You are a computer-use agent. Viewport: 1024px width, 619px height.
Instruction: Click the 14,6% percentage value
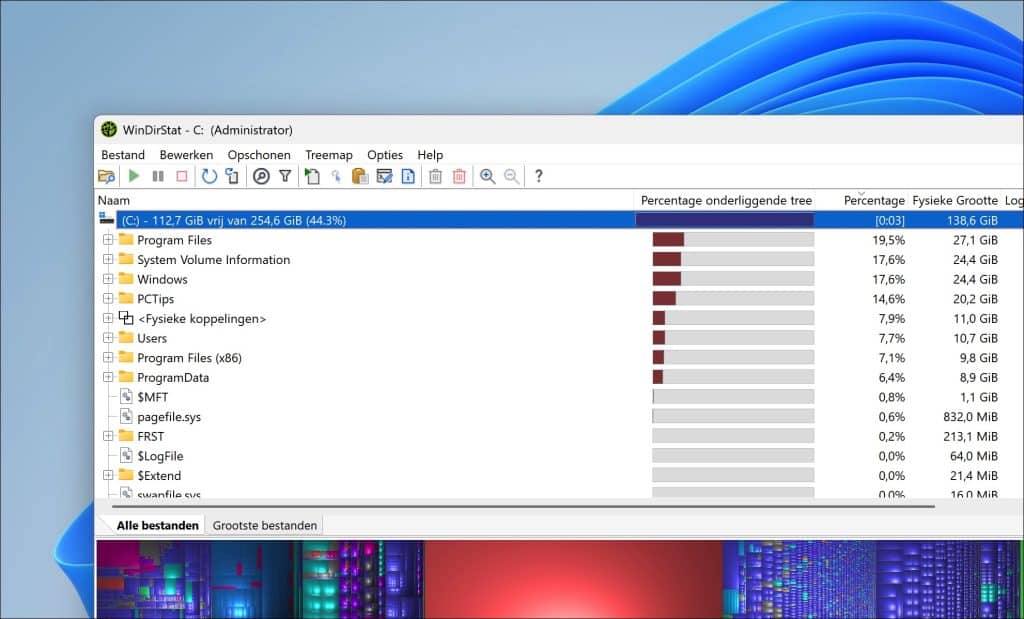pos(889,298)
